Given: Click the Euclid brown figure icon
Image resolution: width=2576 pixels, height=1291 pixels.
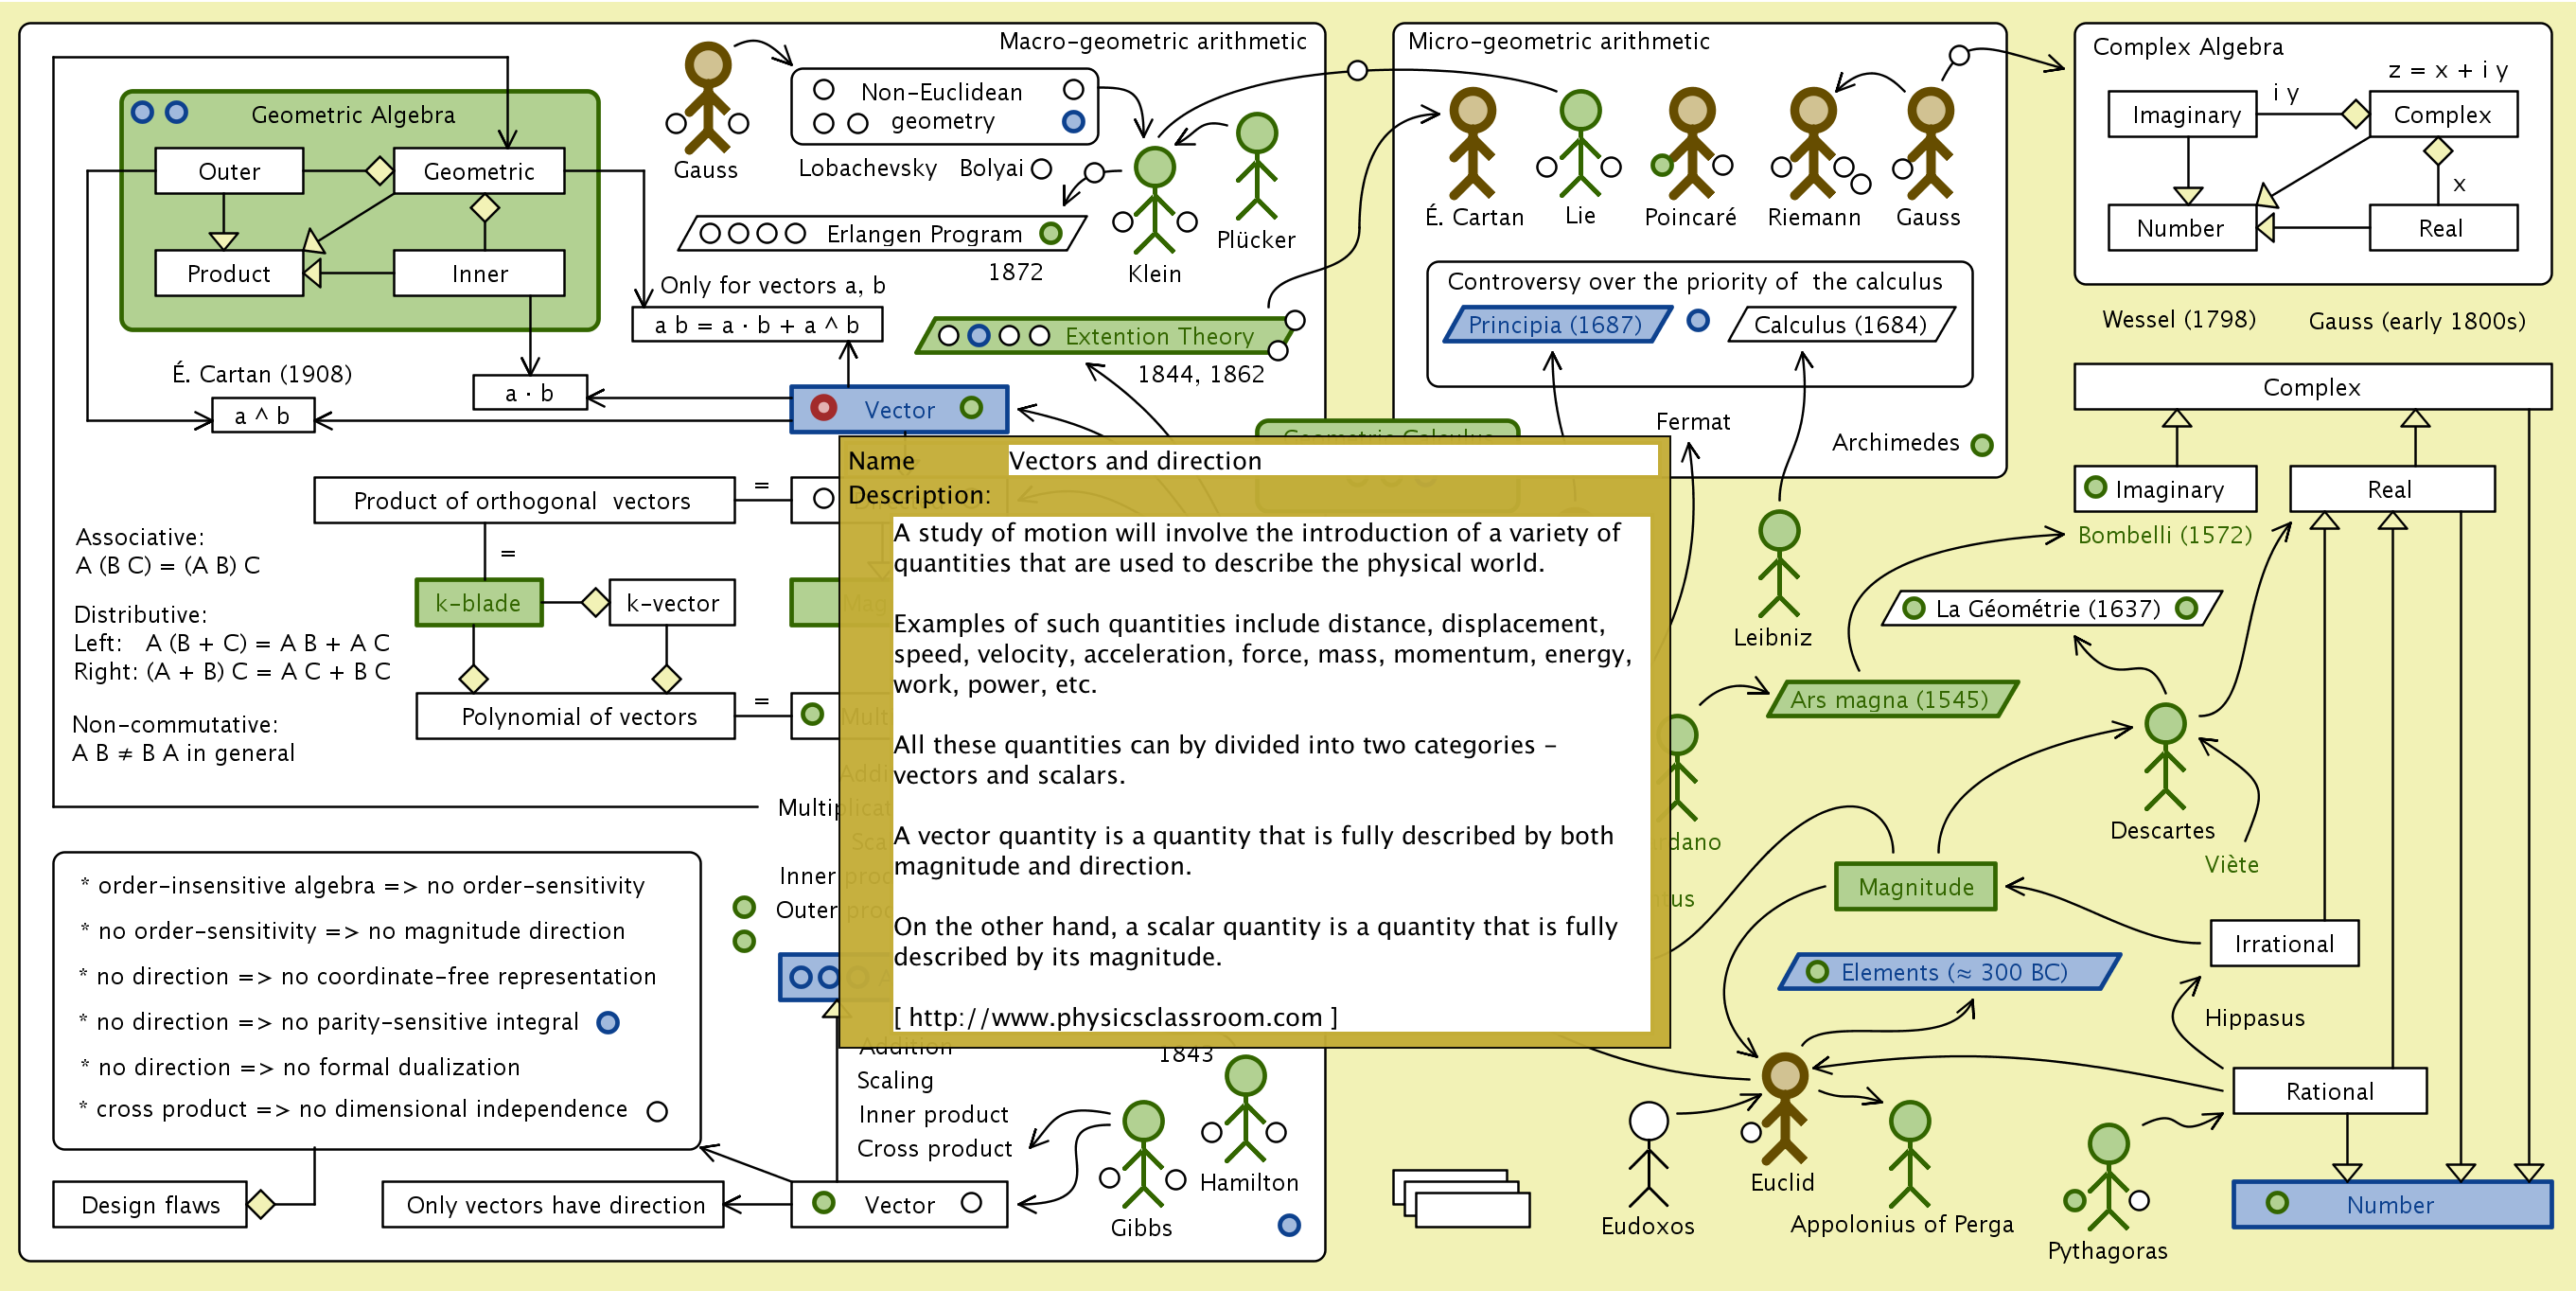Looking at the screenshot, I should [1784, 1108].
